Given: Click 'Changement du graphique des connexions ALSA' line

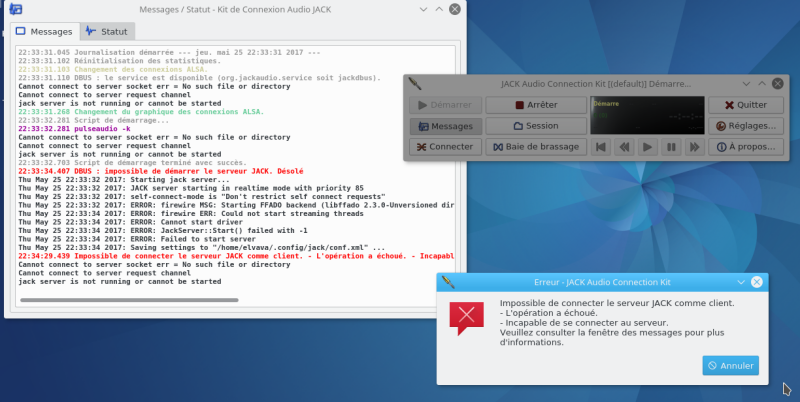Looking at the screenshot, I should [141, 112].
